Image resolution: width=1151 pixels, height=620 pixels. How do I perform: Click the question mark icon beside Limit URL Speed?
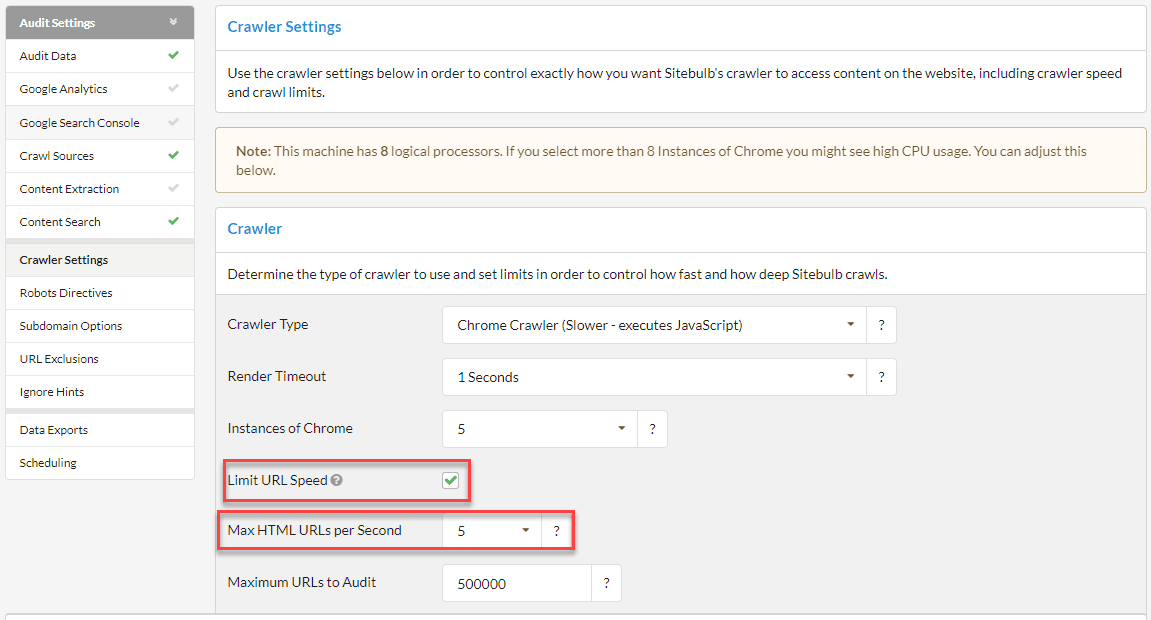point(336,481)
